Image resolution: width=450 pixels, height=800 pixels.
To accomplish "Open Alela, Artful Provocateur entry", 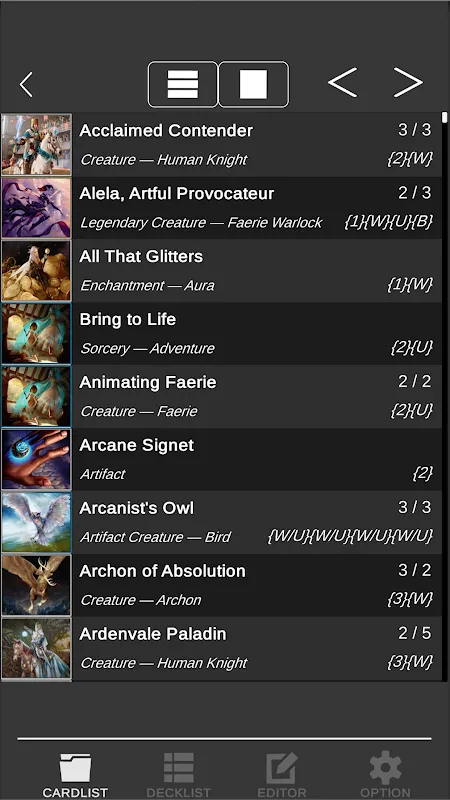I will (x=221, y=208).
